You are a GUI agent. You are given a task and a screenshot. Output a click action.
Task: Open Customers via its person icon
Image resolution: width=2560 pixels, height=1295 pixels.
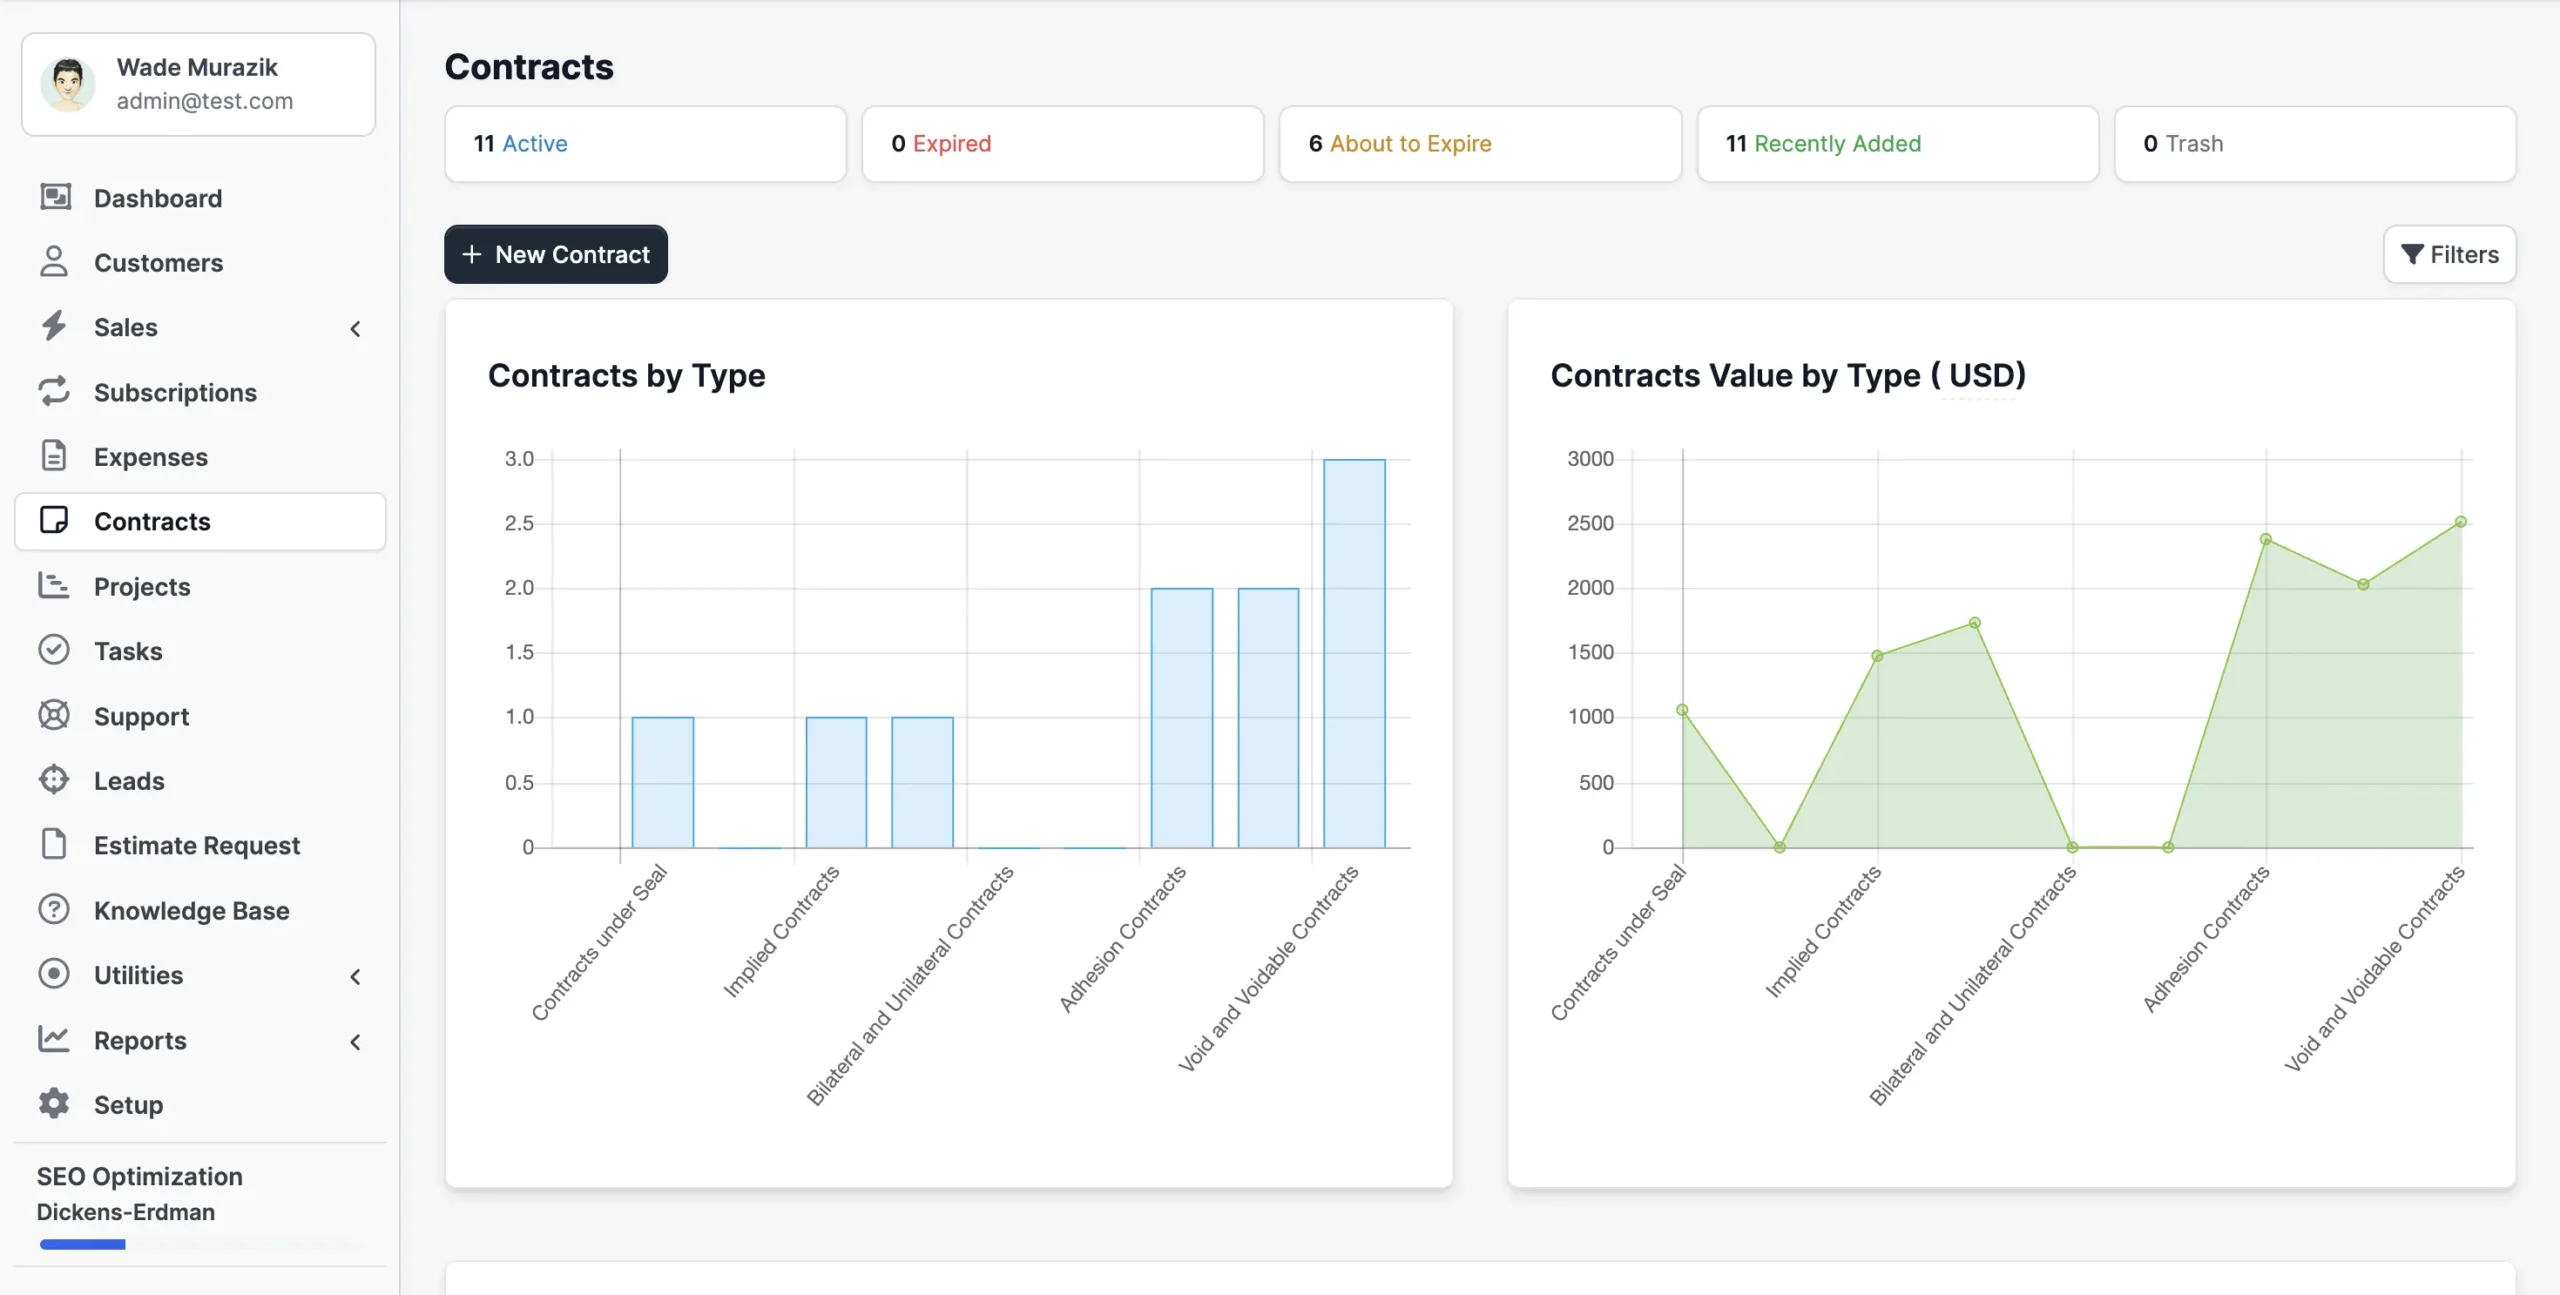pos(55,262)
